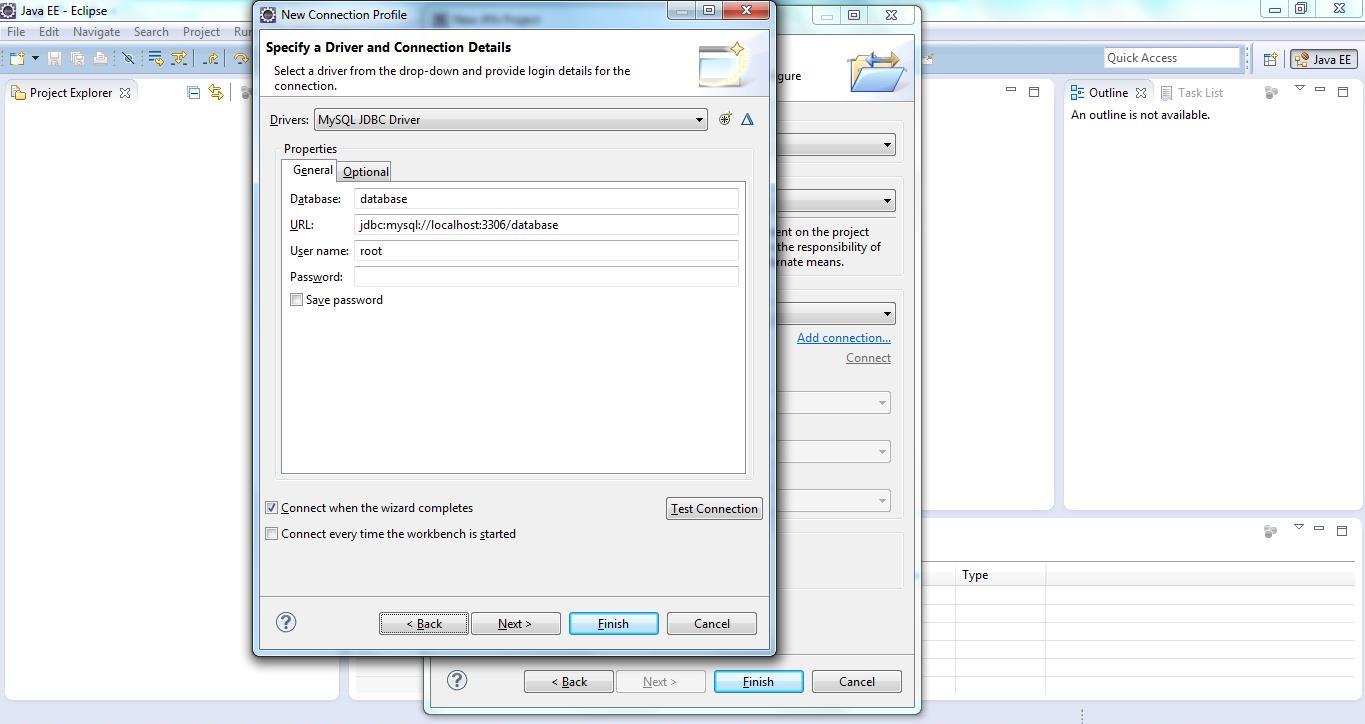Click the Open Perspective icon
The height and width of the screenshot is (724, 1365).
[1270, 59]
